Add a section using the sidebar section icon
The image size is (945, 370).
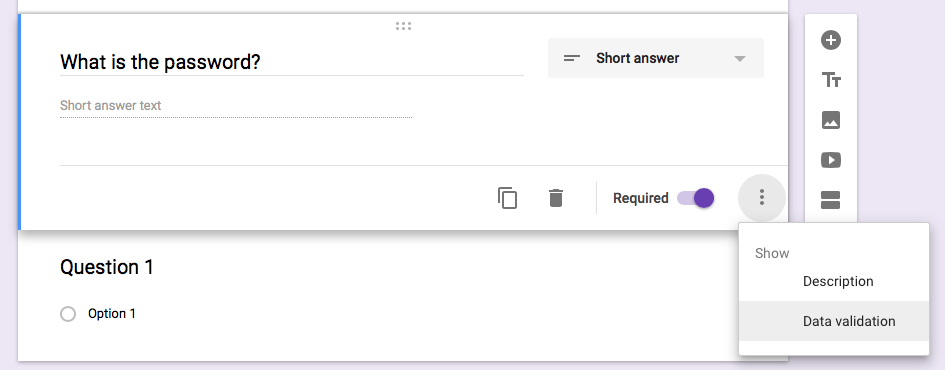[x=830, y=199]
